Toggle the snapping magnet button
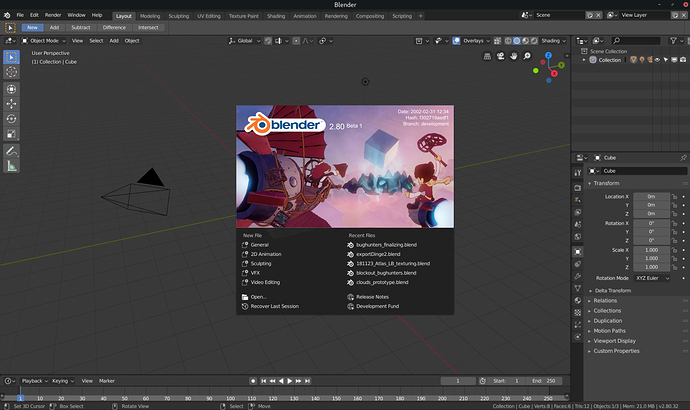This screenshot has height=410, width=690. click(268, 40)
